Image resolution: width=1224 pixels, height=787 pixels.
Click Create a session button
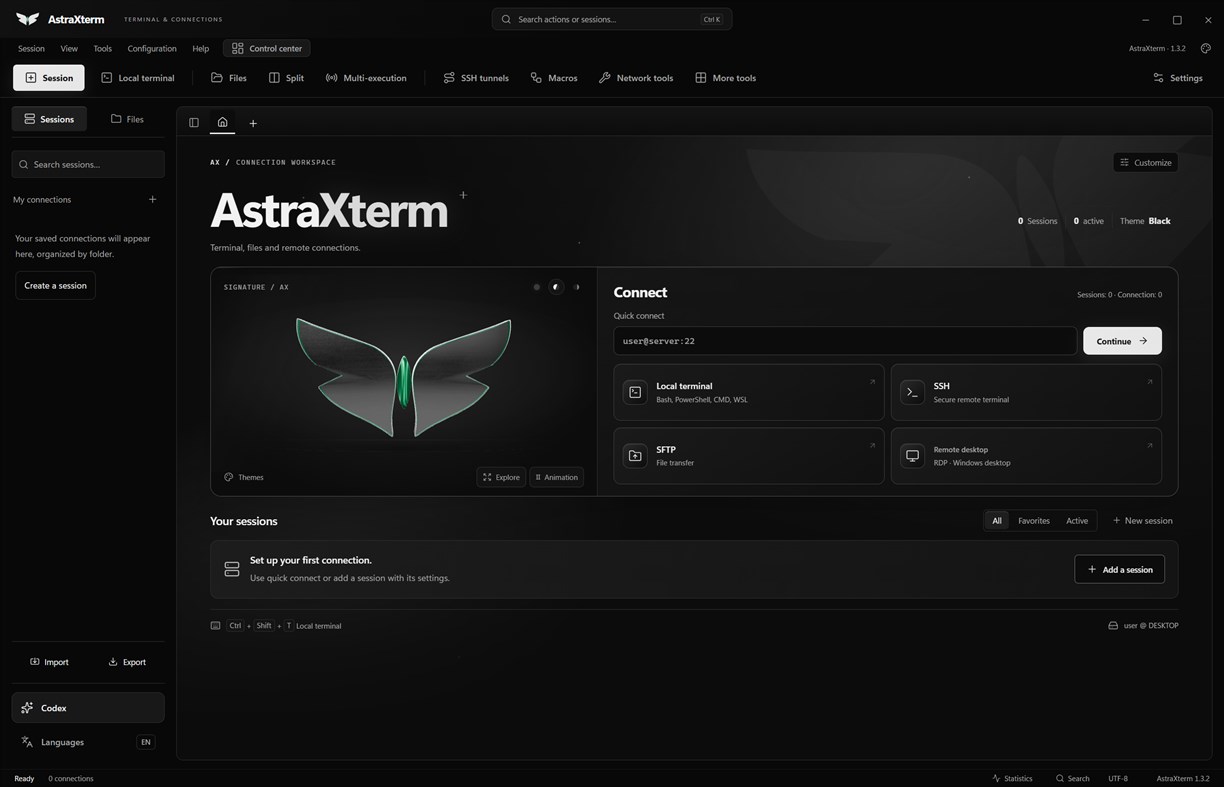point(55,285)
